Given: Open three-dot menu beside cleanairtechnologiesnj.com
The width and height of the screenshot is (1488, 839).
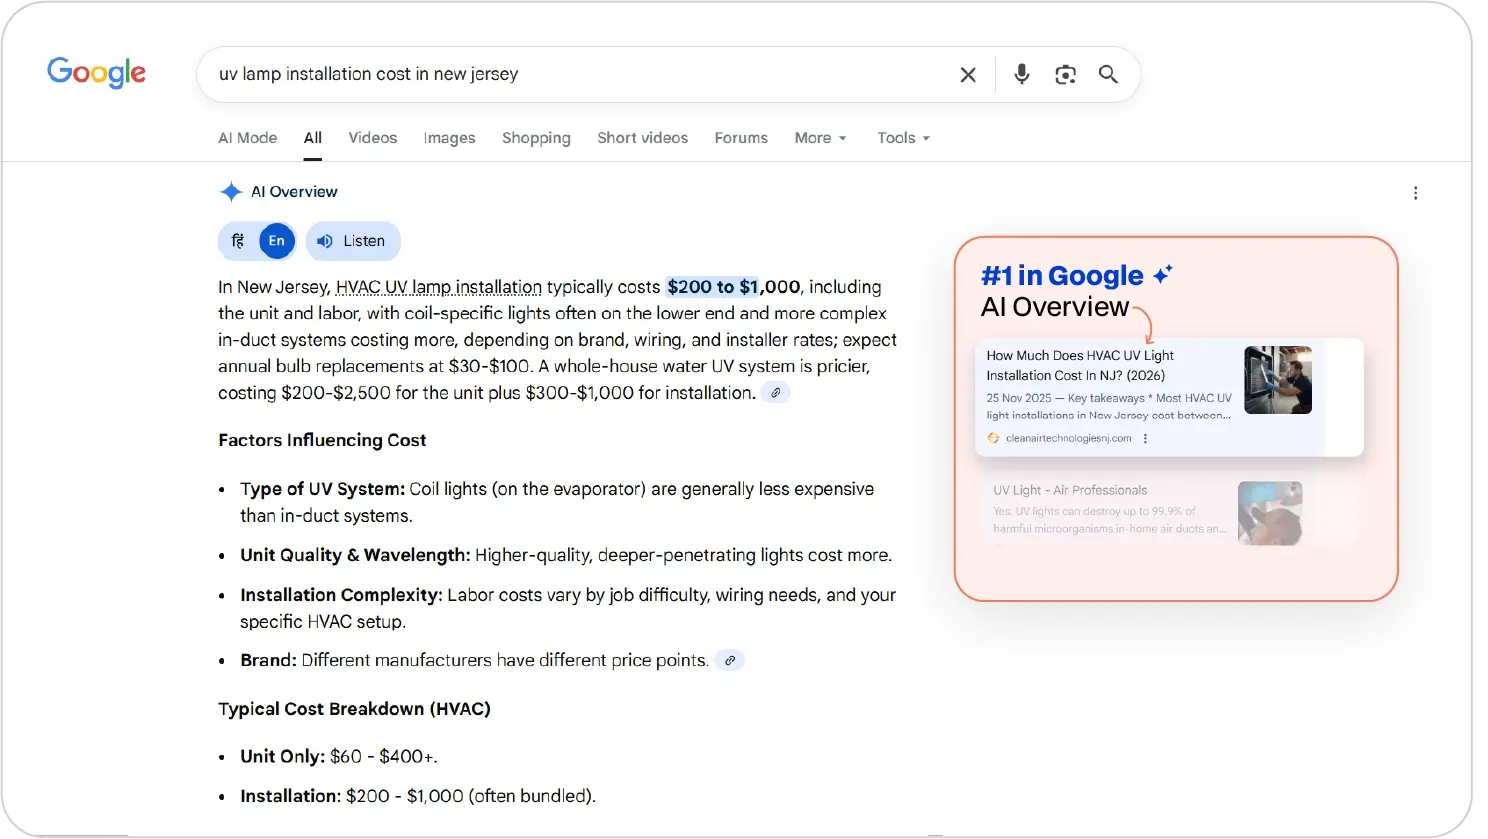Looking at the screenshot, I should (1145, 438).
